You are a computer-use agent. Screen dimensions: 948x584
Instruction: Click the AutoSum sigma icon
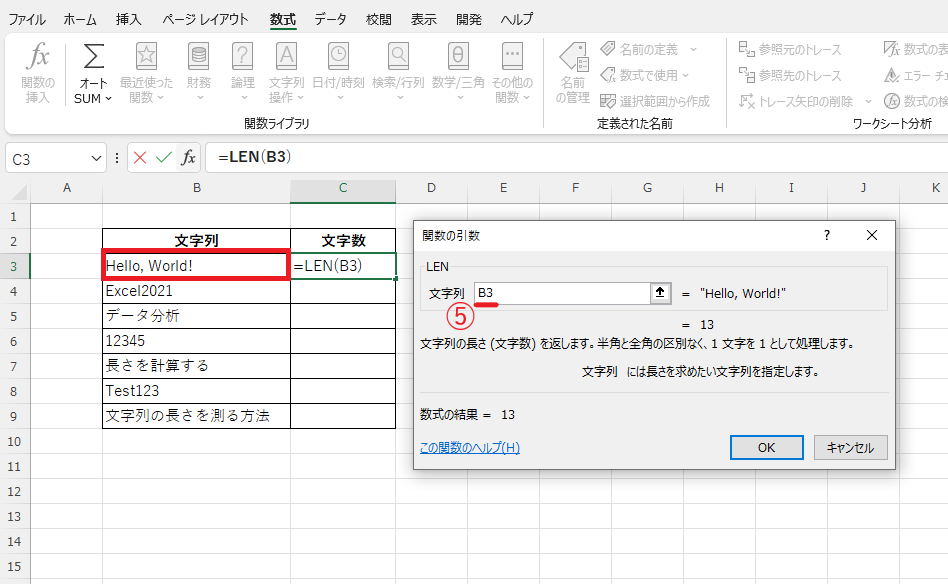pos(93,57)
